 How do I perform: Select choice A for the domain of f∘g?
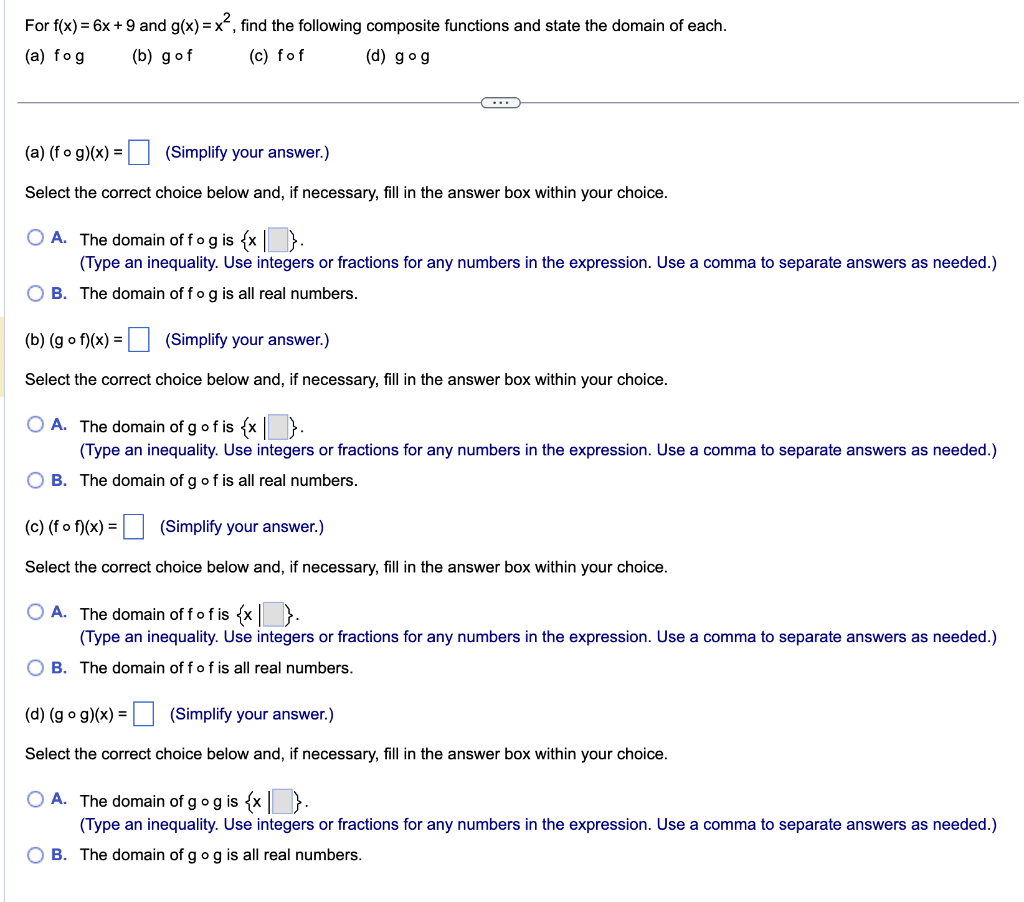pyautogui.click(x=35, y=238)
